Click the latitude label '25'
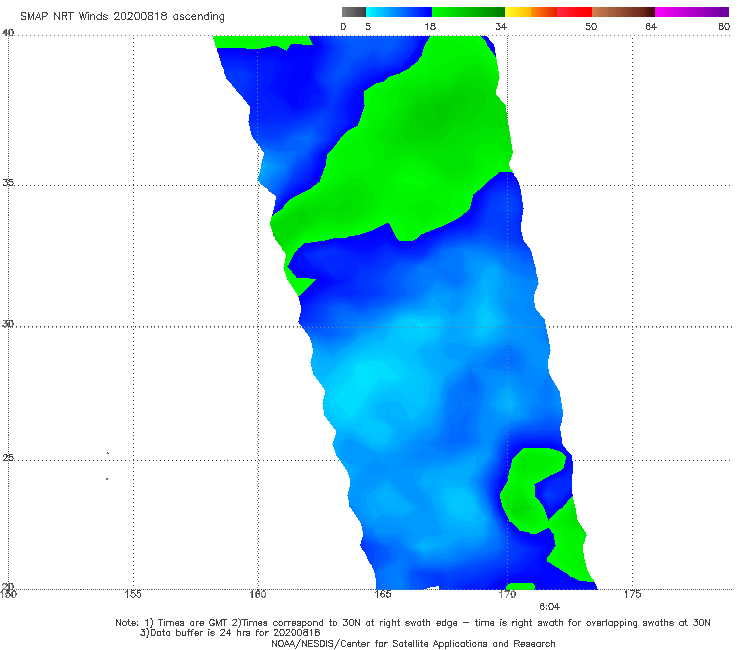The image size is (740, 650). pyautogui.click(x=8, y=457)
